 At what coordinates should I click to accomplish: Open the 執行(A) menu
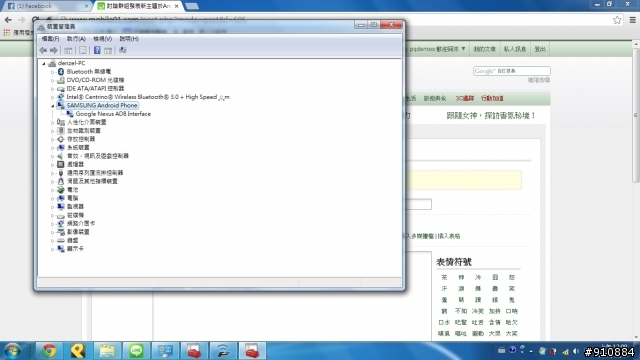click(x=76, y=39)
